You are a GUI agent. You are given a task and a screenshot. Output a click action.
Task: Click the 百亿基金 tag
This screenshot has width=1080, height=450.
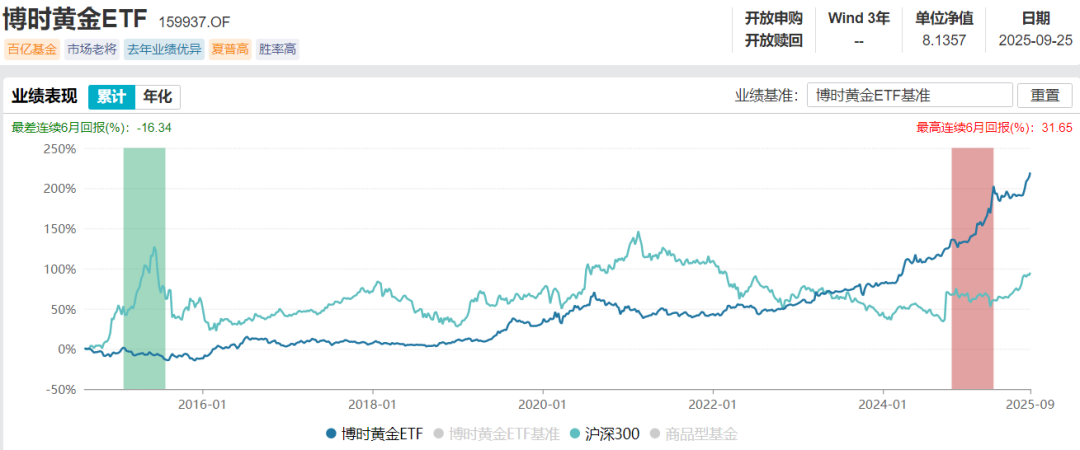point(32,50)
